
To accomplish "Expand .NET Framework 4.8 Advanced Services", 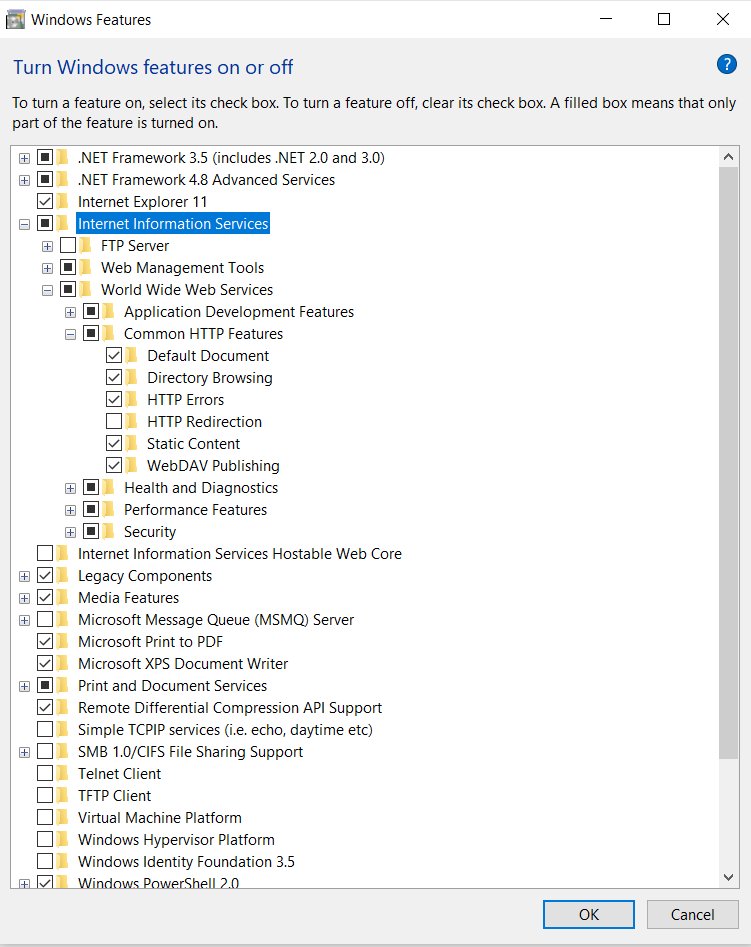I will pos(24,180).
